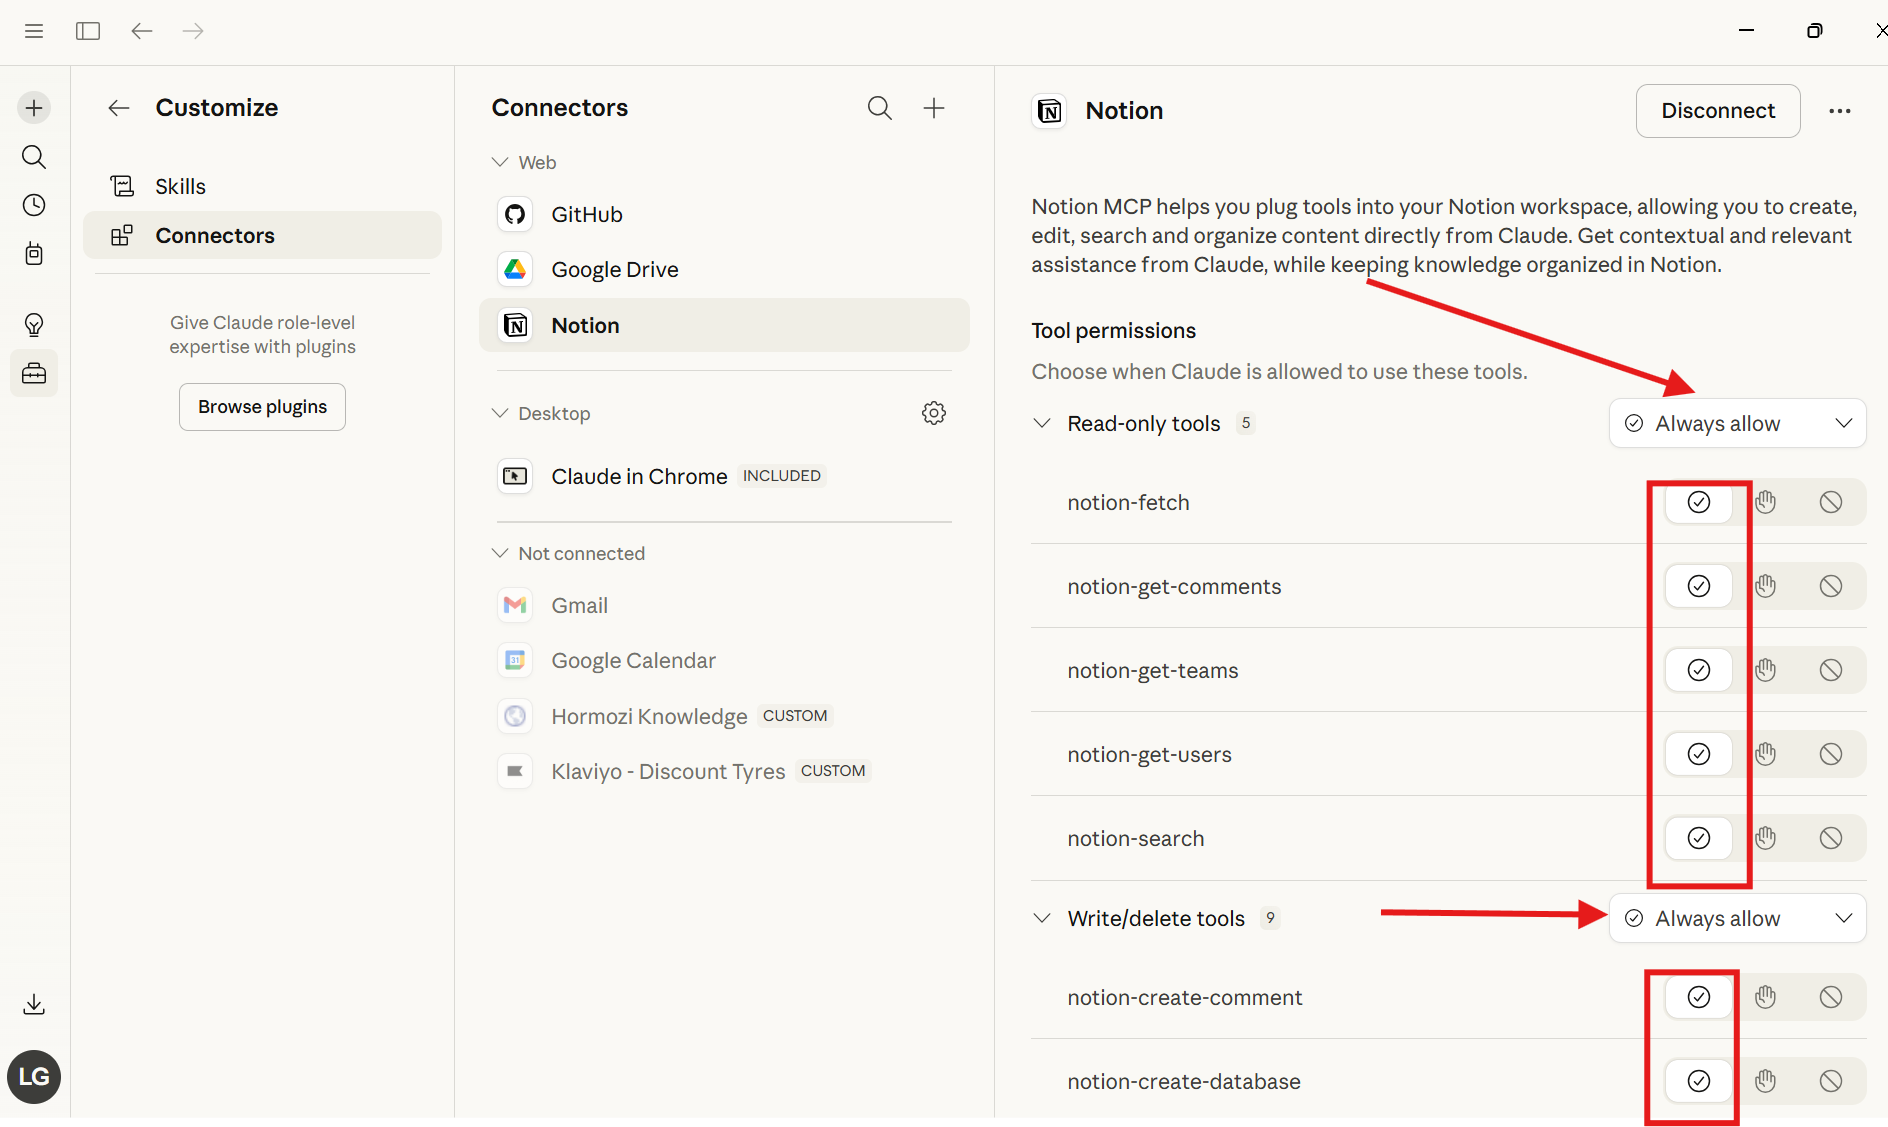The image size is (1888, 1127).
Task: Set notion-get-comments to needs approval
Action: pos(1766,586)
